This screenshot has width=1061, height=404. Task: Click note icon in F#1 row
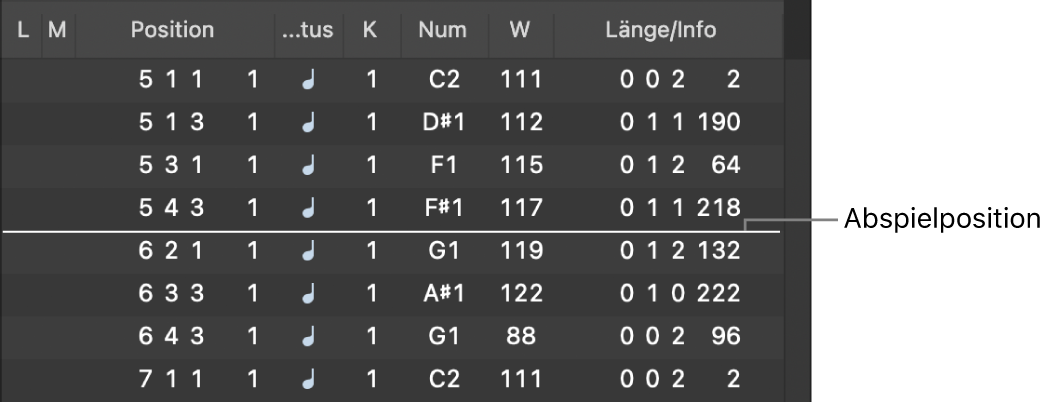[x=309, y=208]
